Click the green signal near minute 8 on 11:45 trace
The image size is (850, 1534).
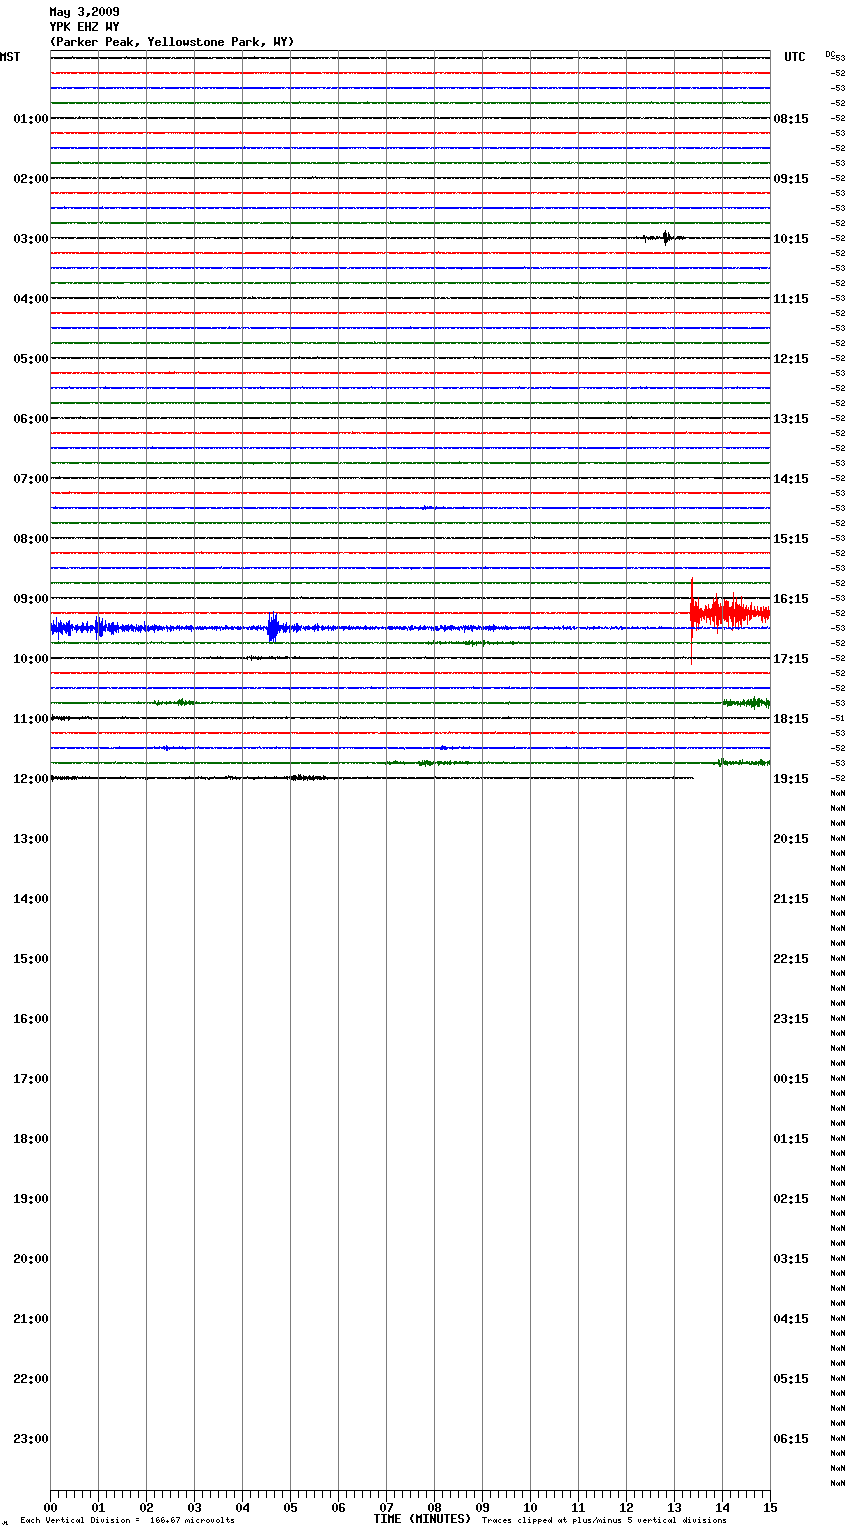[428, 763]
